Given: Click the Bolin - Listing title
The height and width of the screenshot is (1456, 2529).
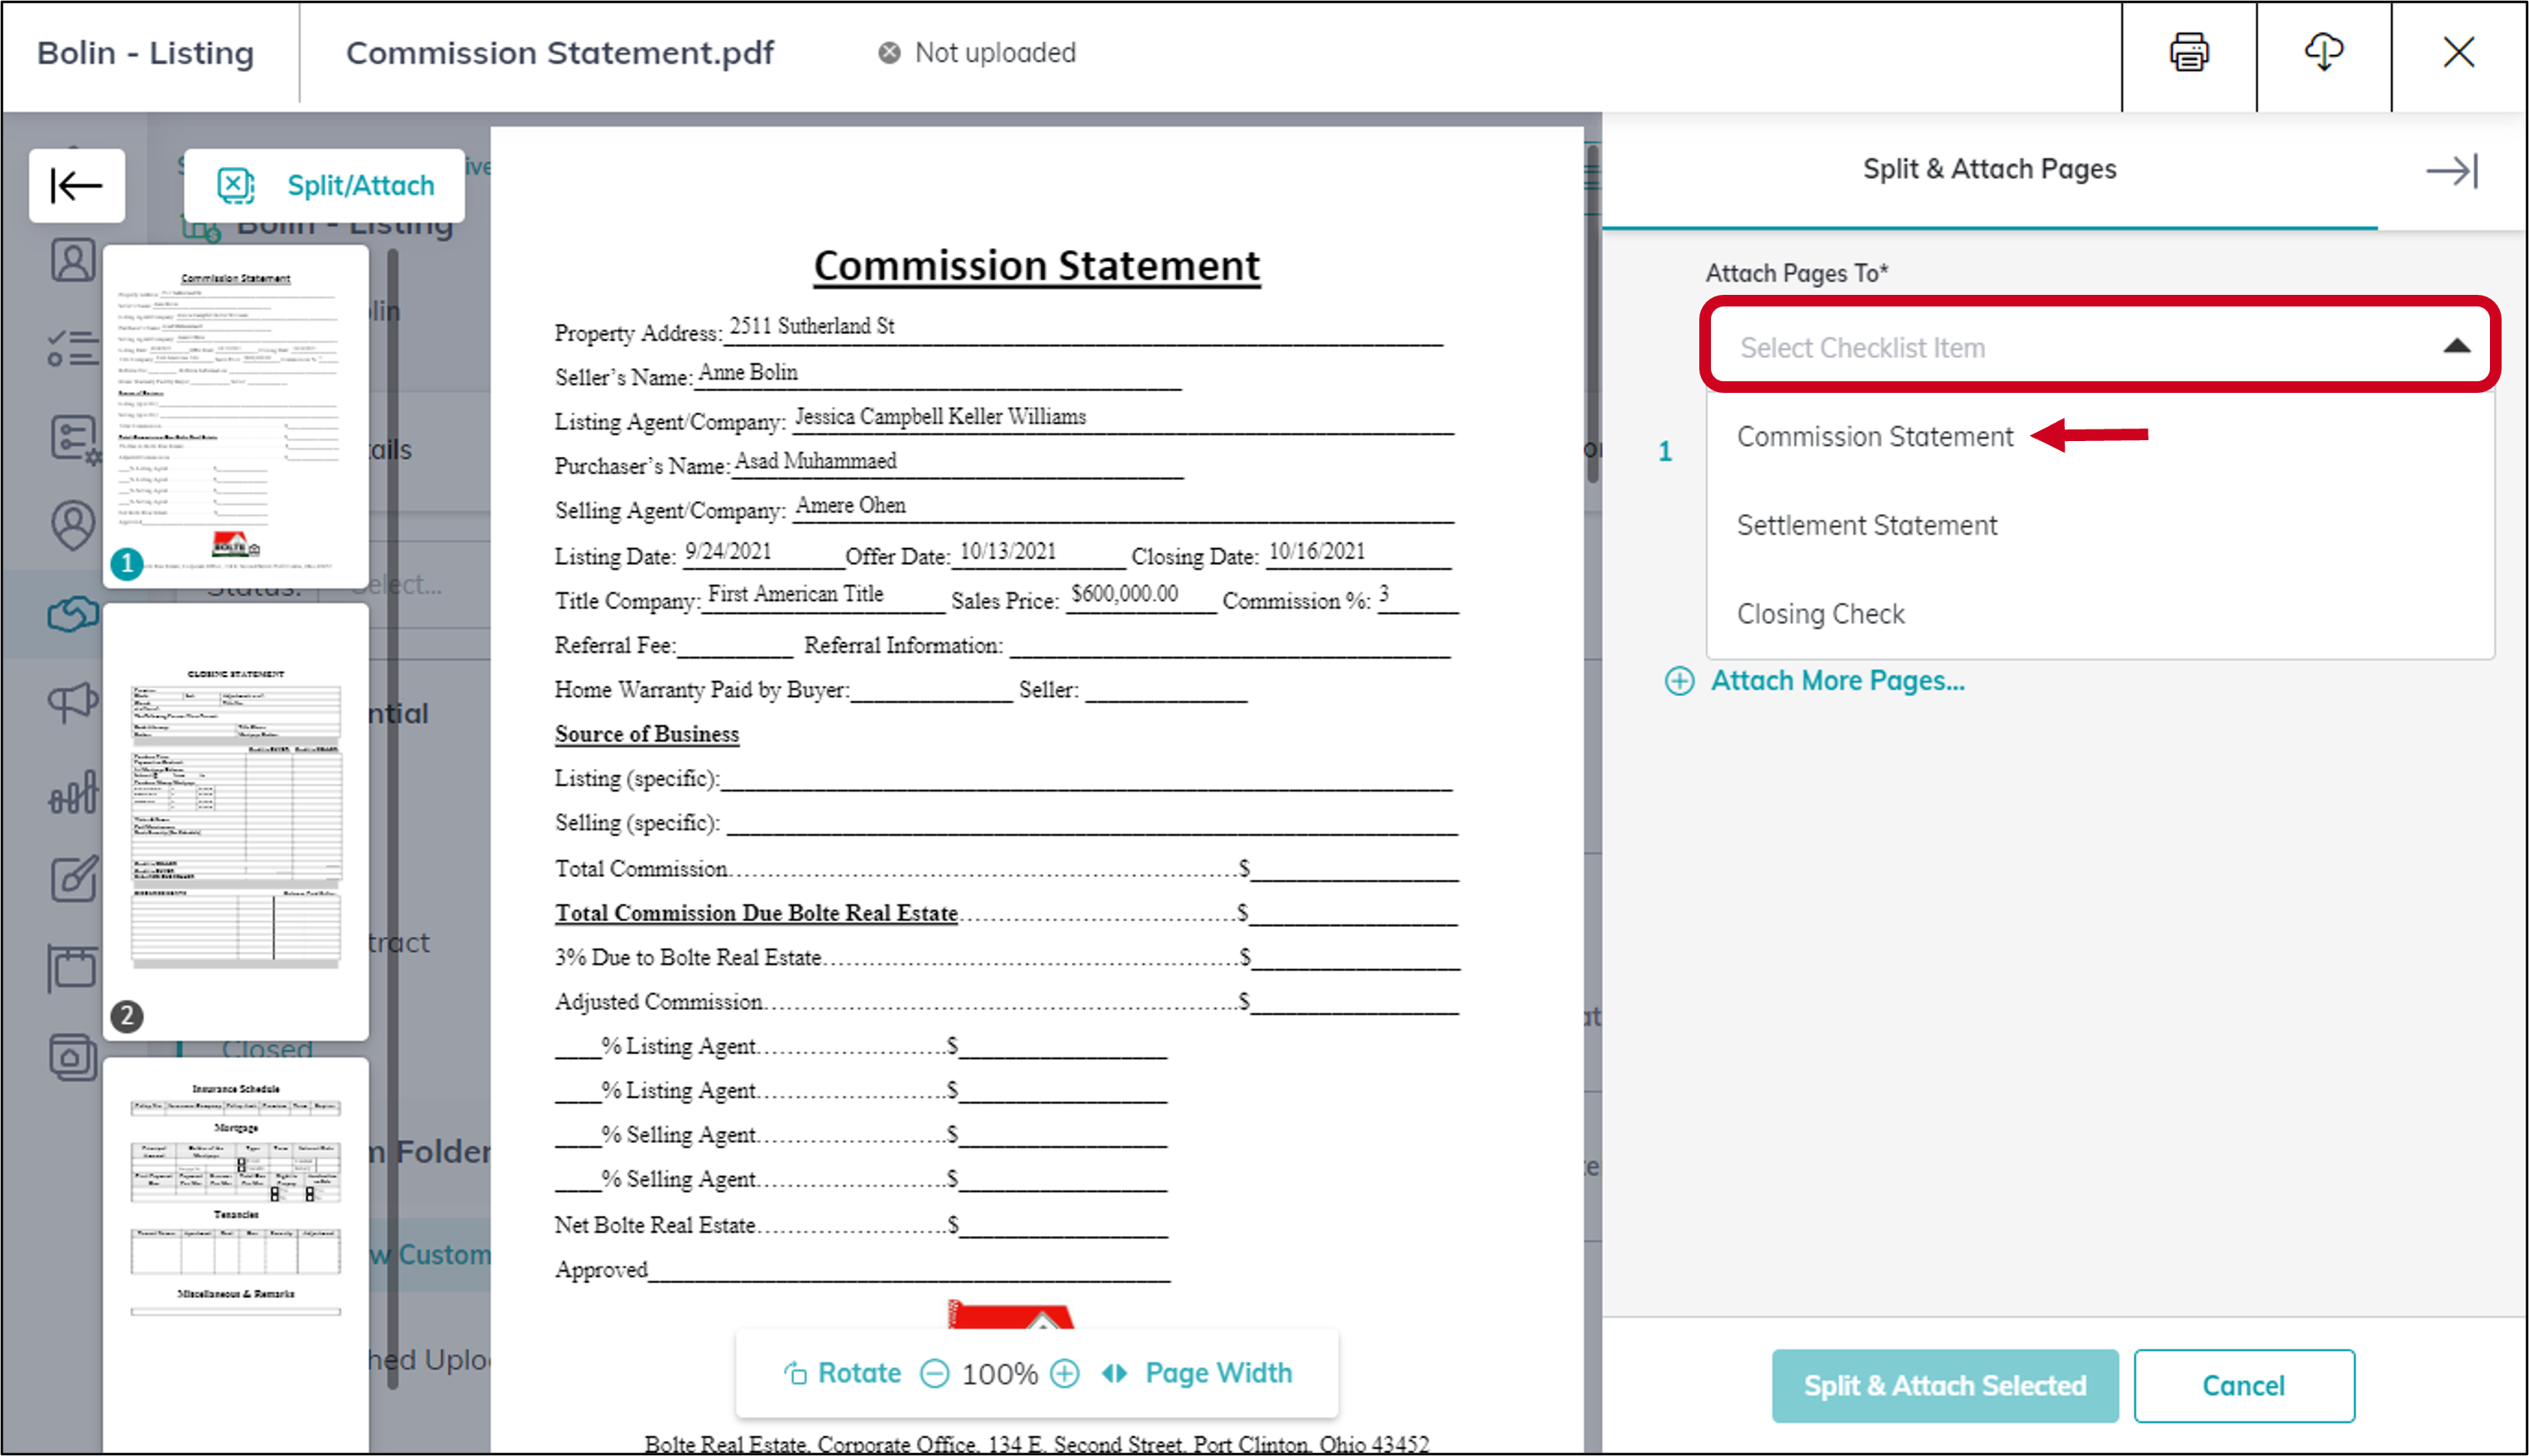Looking at the screenshot, I should click(x=146, y=52).
